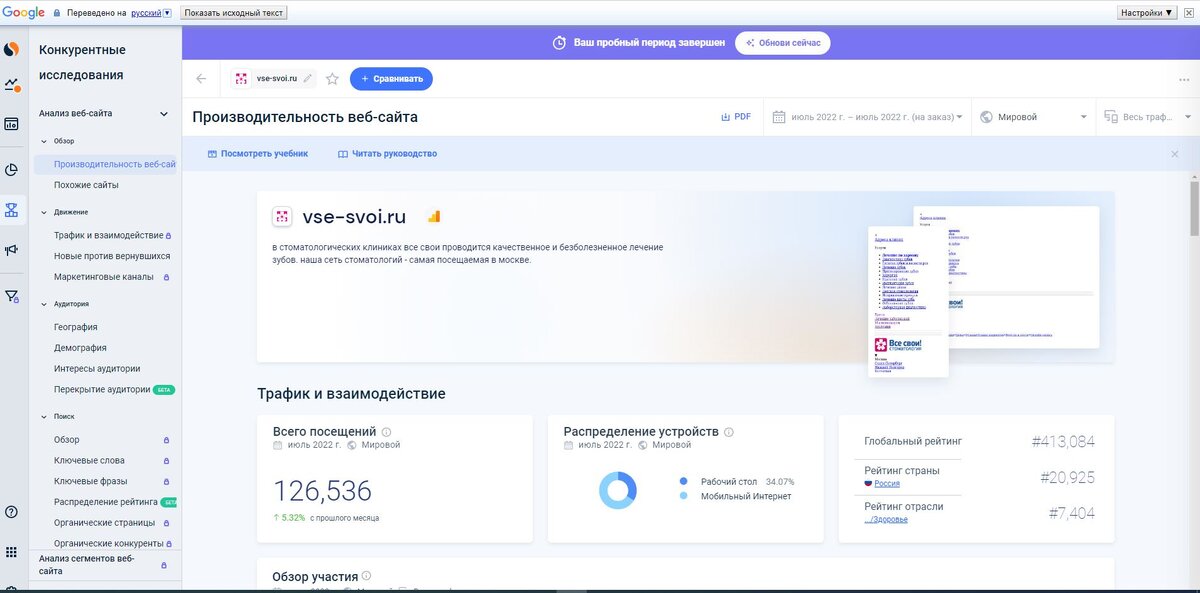
Task: Click the clock icon in trial banner
Action: tap(560, 43)
